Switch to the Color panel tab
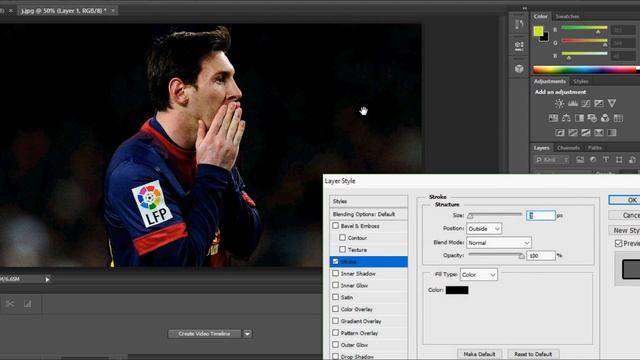The width and height of the screenshot is (640, 360). pyautogui.click(x=540, y=16)
